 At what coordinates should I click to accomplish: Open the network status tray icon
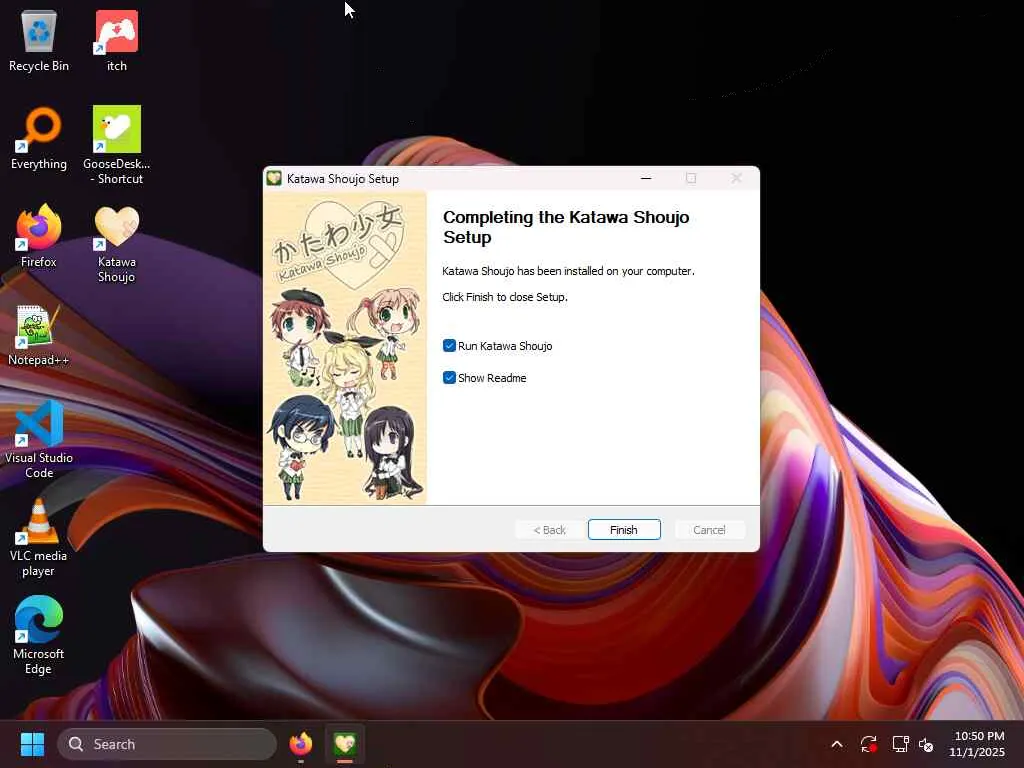point(901,744)
